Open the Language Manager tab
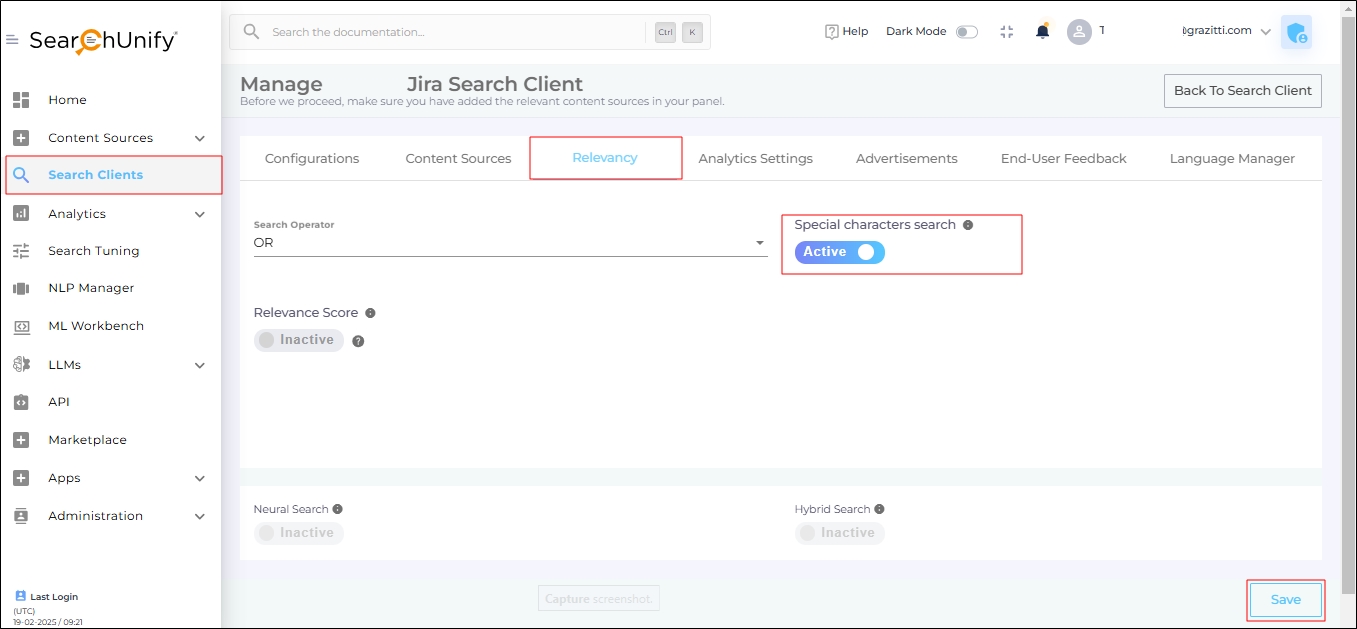Viewport: 1357px width, 629px height. (x=1231, y=158)
